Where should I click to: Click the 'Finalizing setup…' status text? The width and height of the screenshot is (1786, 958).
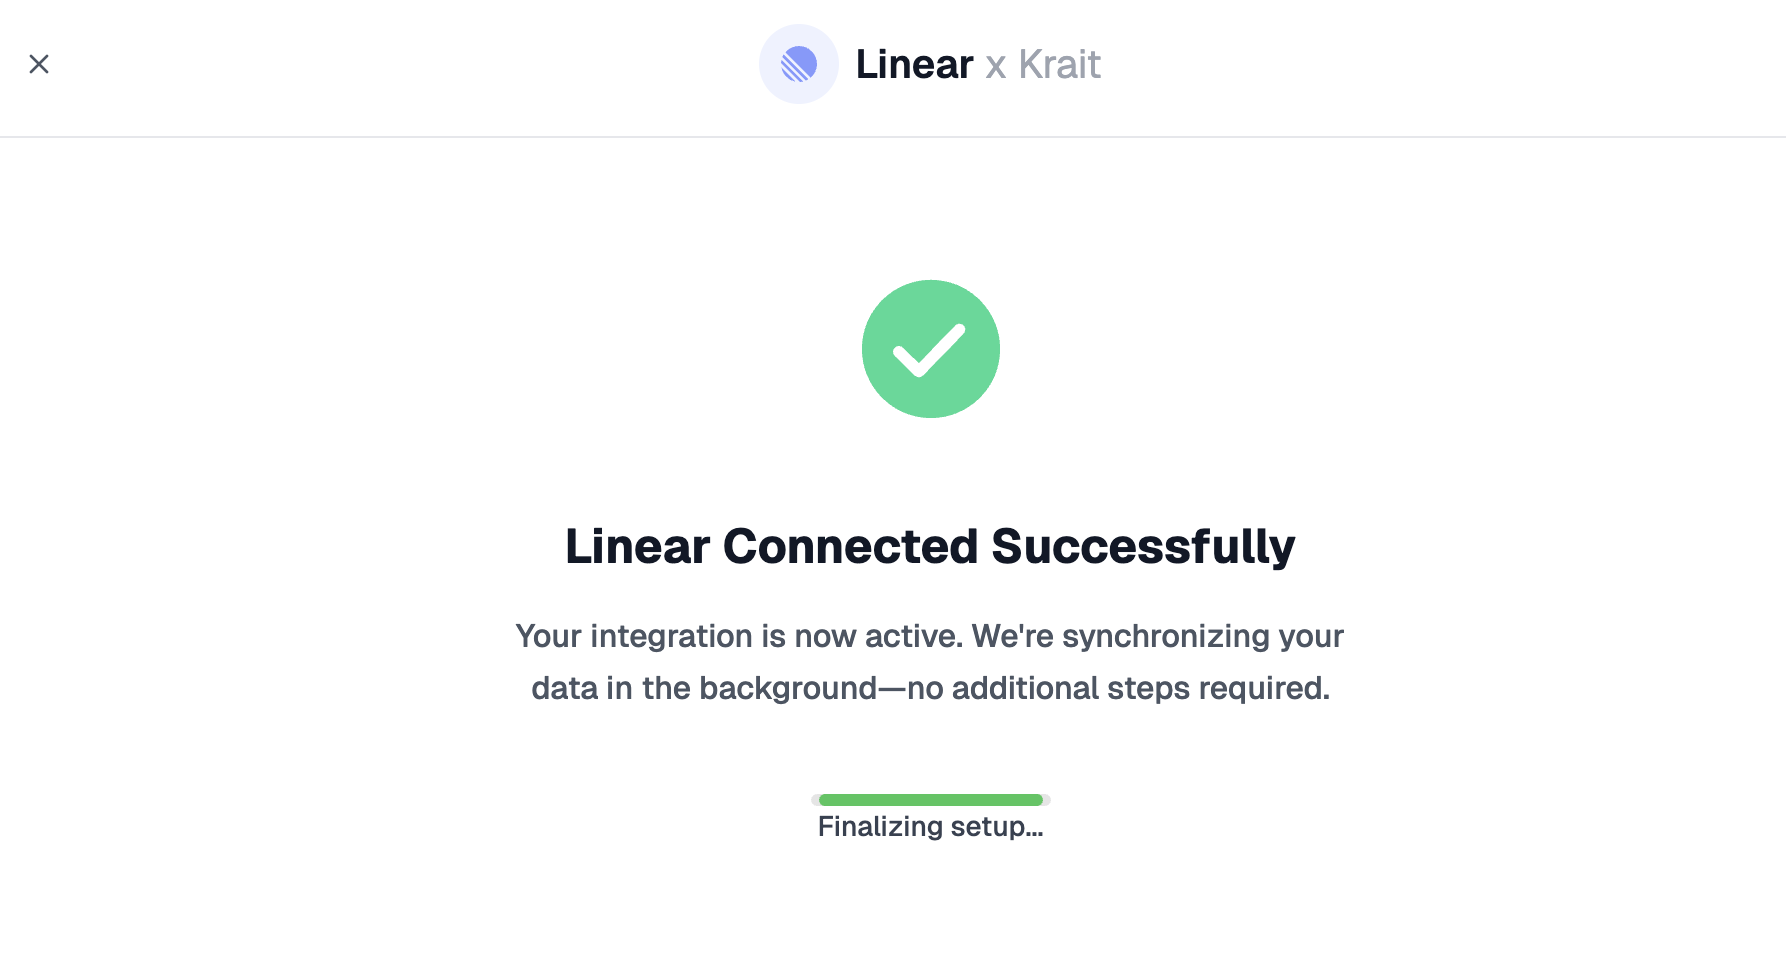[x=930, y=826]
